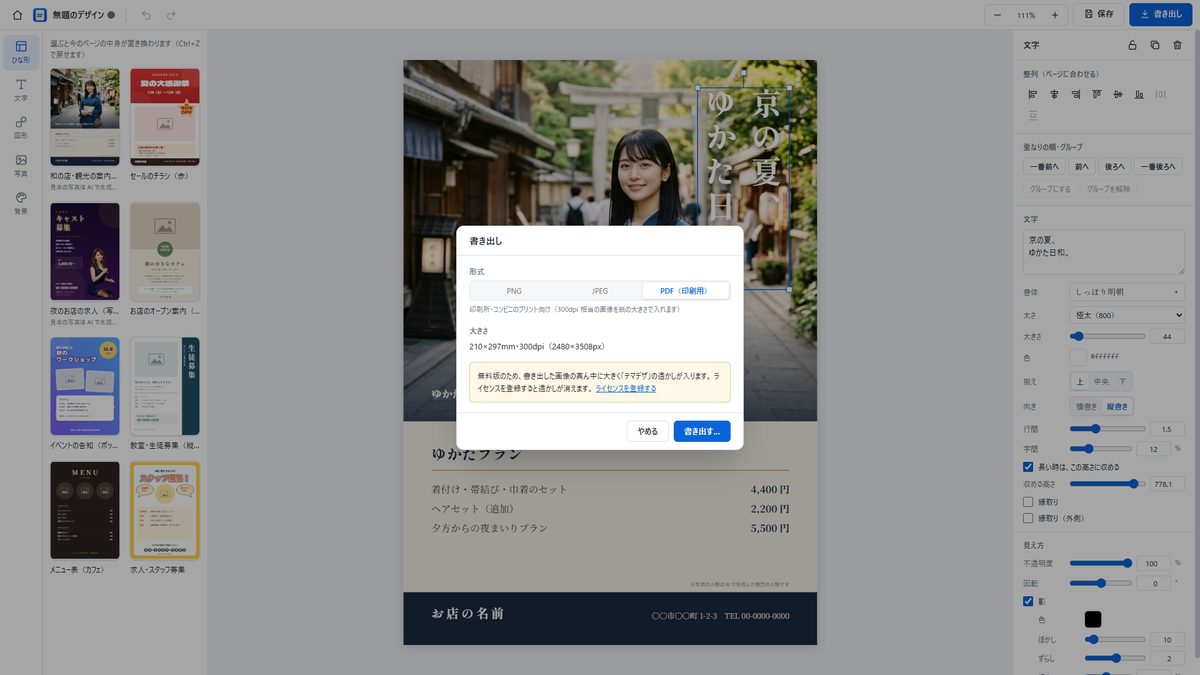Screen dimensions: 1200x675
Task: Click the blue app logo icon
Action: 40,15
